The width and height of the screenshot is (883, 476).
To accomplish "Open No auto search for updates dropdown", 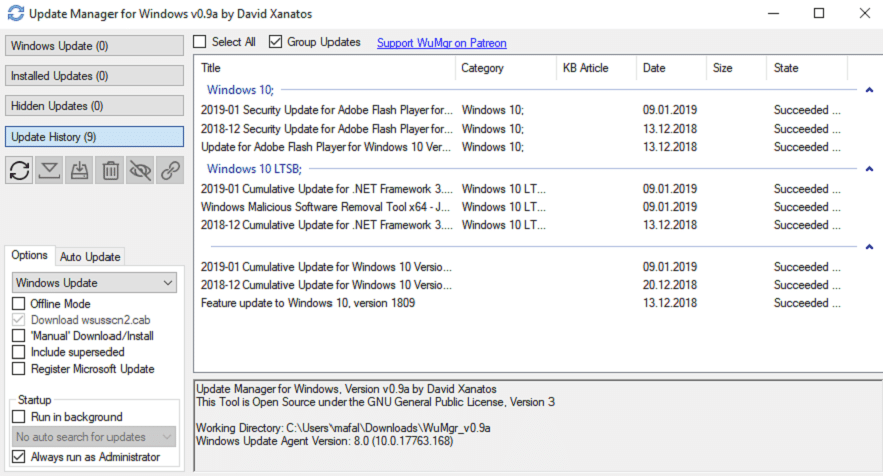I will click(94, 437).
